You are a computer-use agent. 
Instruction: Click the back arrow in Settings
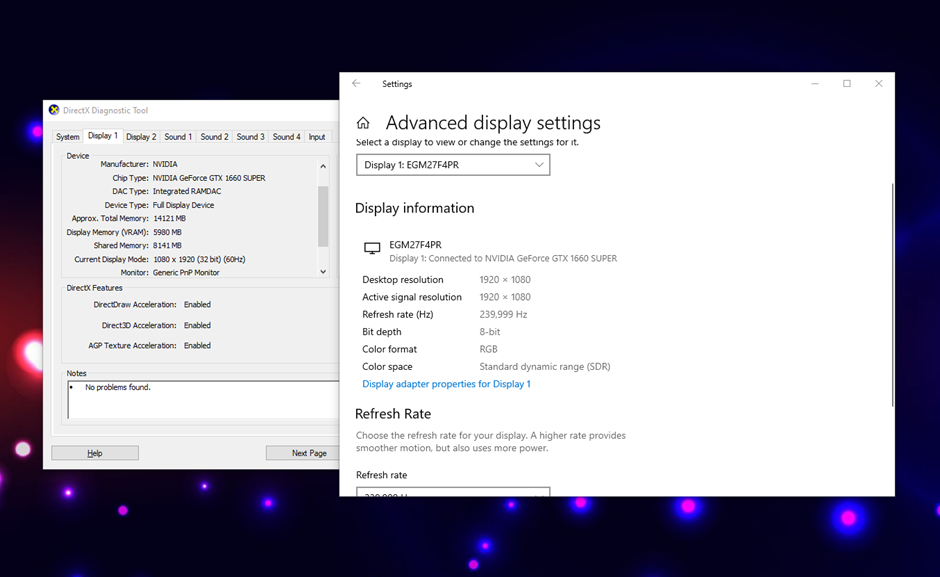click(x=356, y=84)
